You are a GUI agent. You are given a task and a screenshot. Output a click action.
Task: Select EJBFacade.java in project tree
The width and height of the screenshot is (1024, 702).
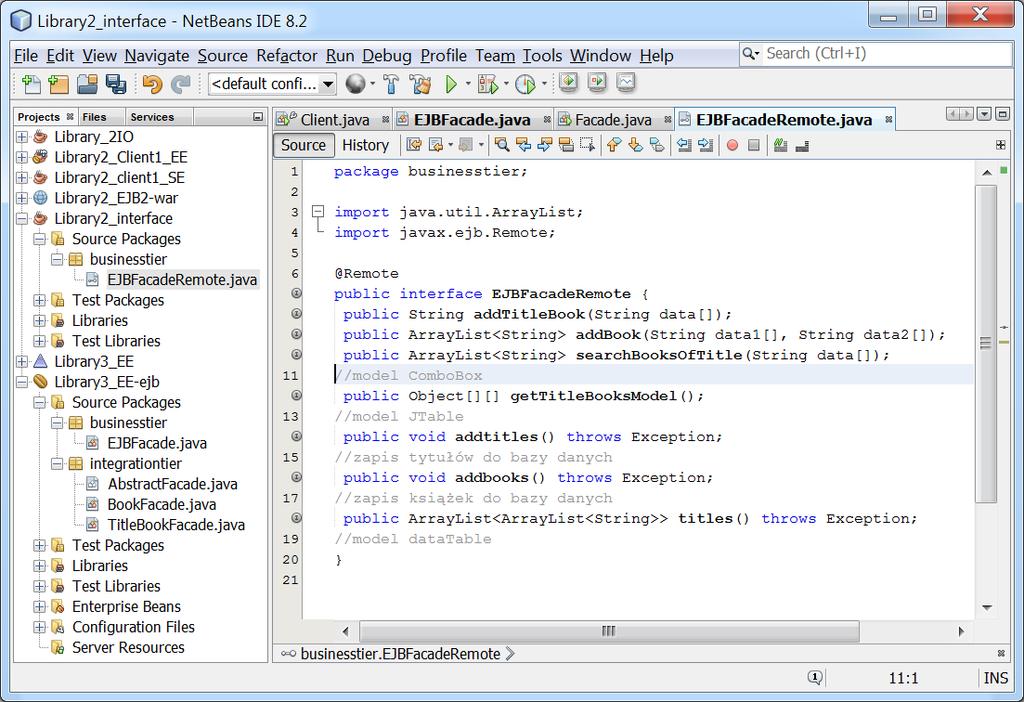coord(157,443)
